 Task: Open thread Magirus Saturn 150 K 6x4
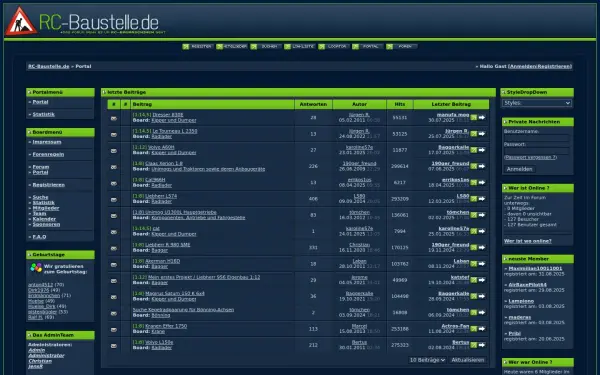point(175,293)
